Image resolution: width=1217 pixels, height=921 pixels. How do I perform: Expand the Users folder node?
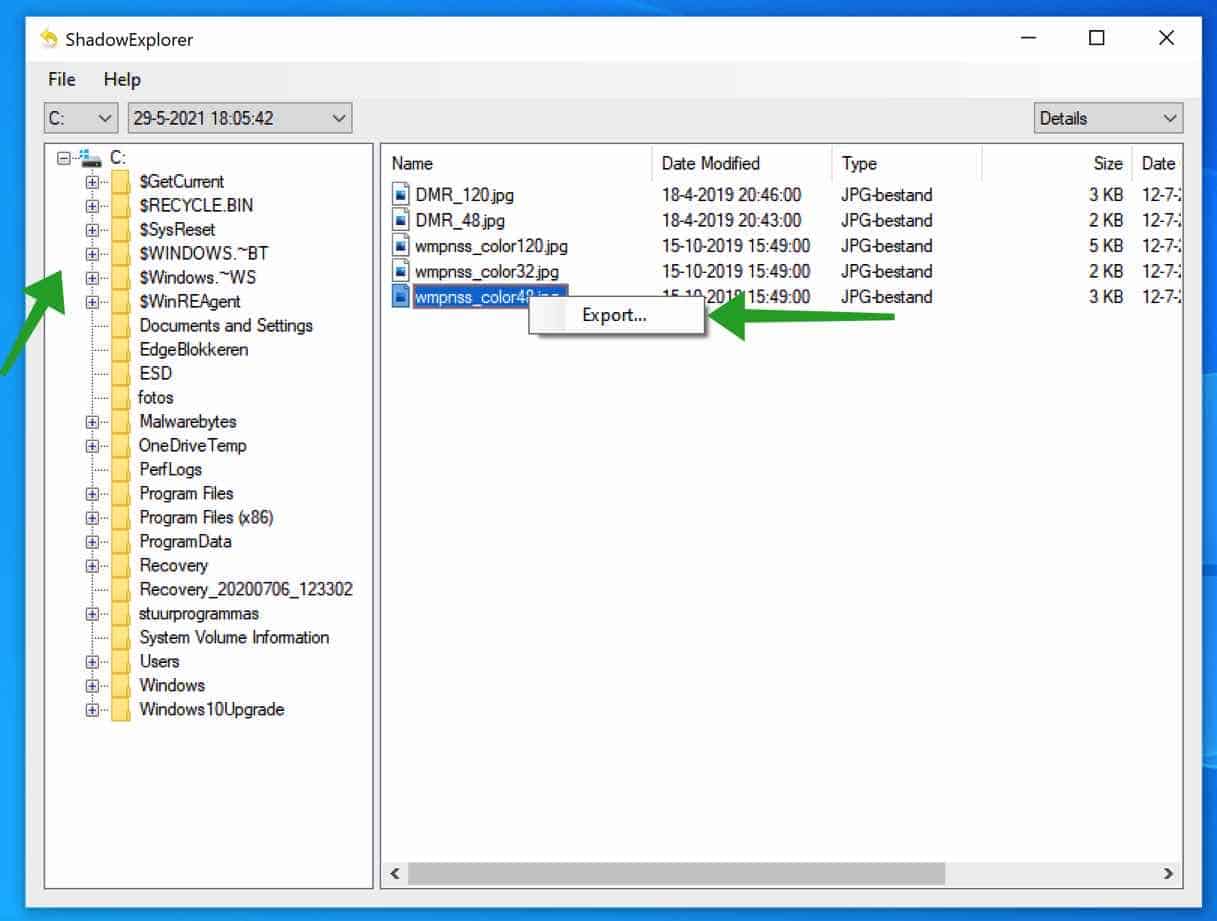coord(92,662)
